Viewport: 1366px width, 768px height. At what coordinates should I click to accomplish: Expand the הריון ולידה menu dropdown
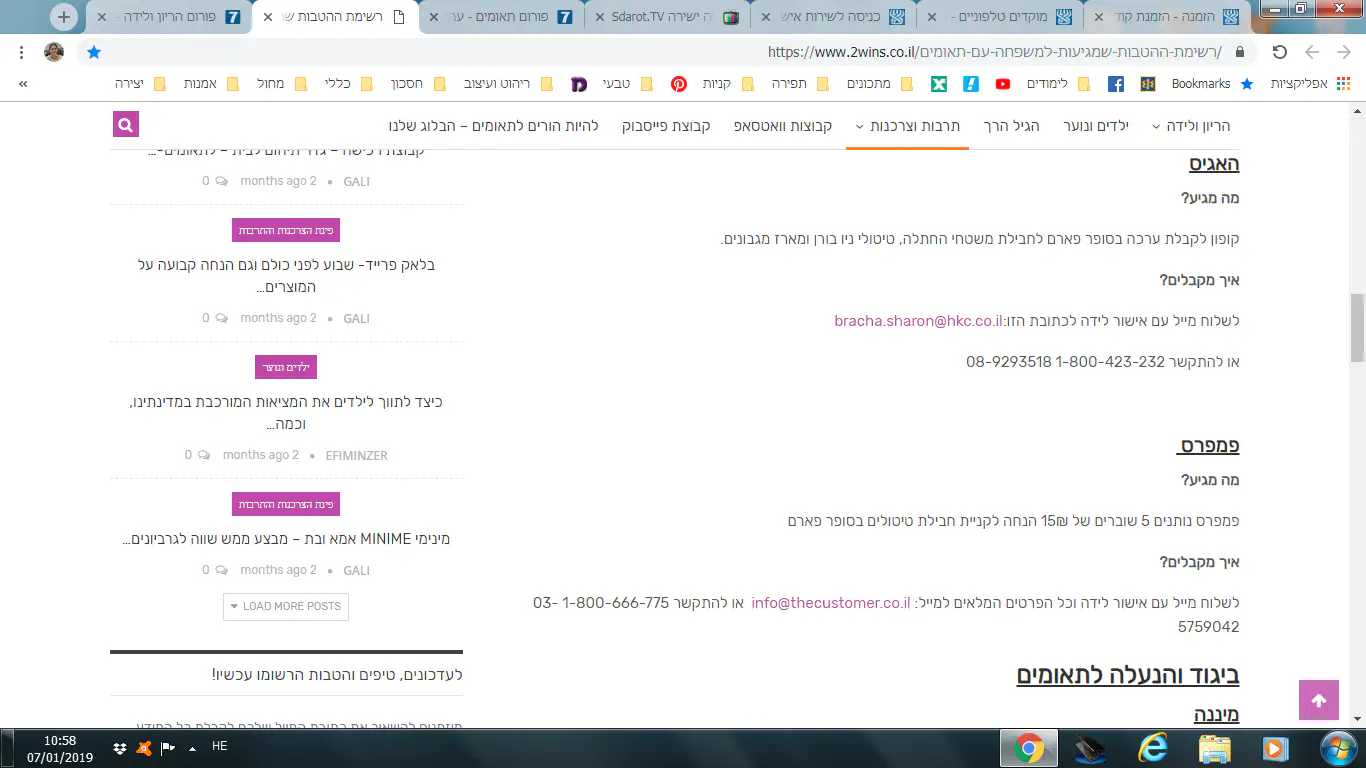pyautogui.click(x=1190, y=126)
